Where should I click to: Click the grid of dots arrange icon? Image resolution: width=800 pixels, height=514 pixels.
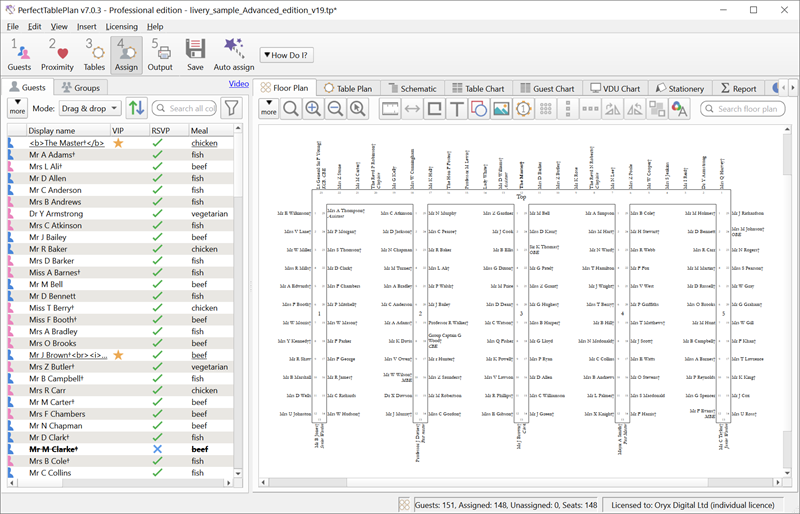546,109
